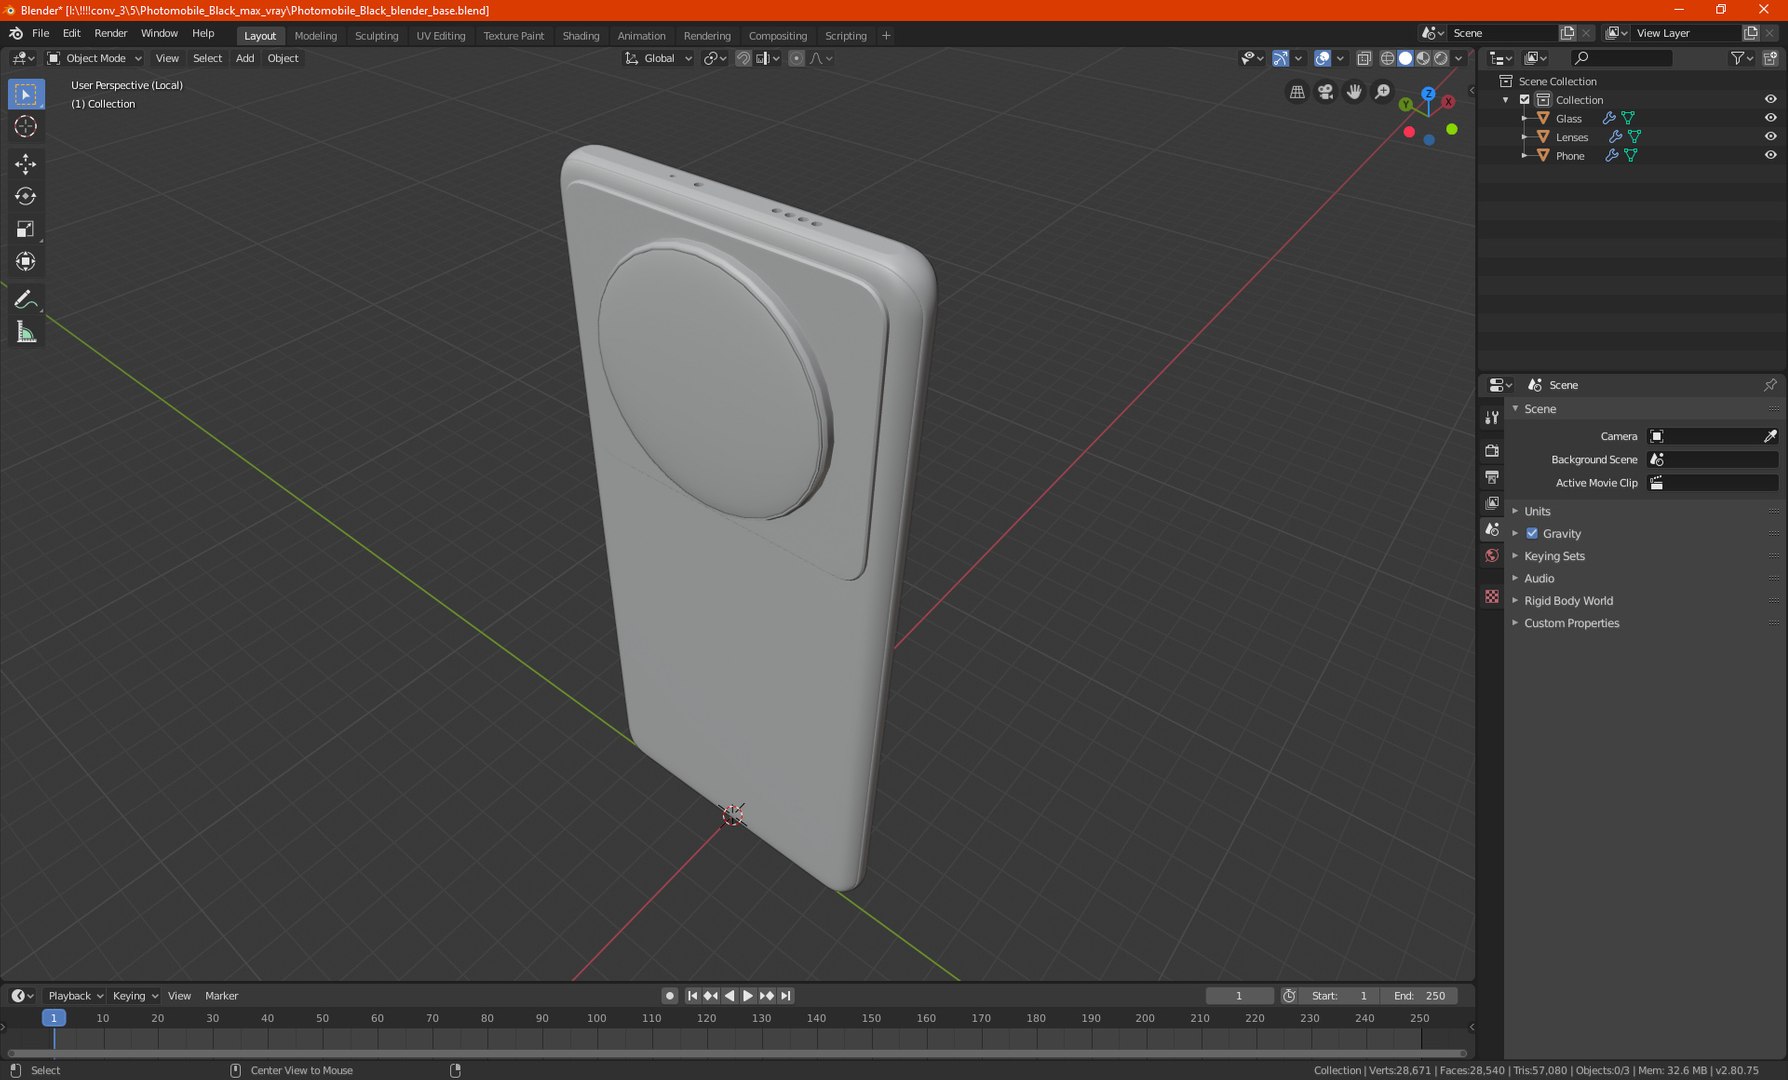Screen dimensions: 1788x1080
Task: Open Render properties tab icon
Action: [1492, 451]
